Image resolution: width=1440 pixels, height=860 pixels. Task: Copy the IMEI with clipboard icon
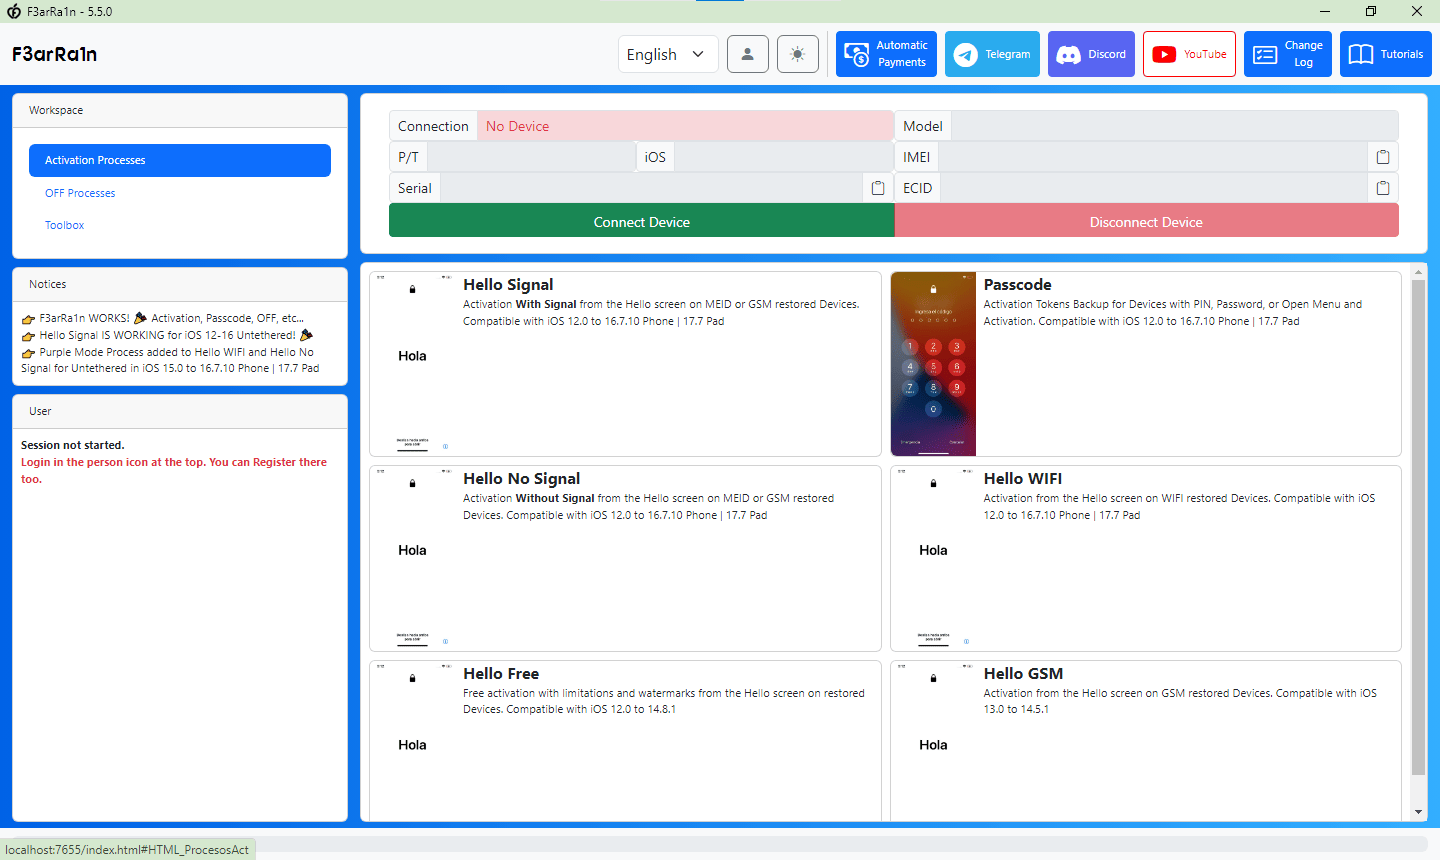[1383, 157]
